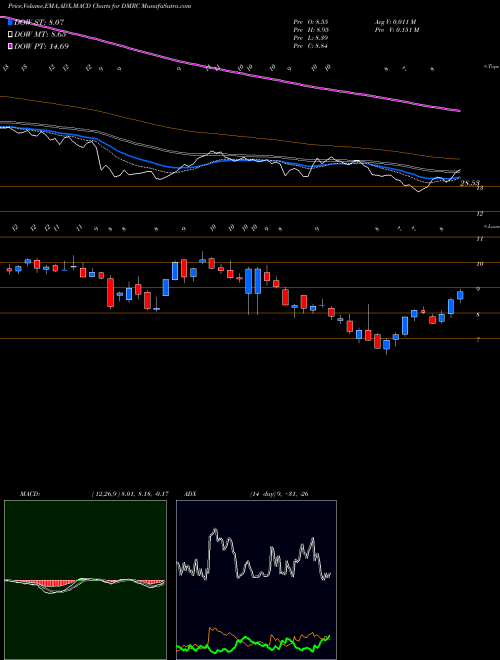Open the ADX indicator chart panel
Image resolution: width=500 pixels, height=660 pixels.
pos(256,580)
